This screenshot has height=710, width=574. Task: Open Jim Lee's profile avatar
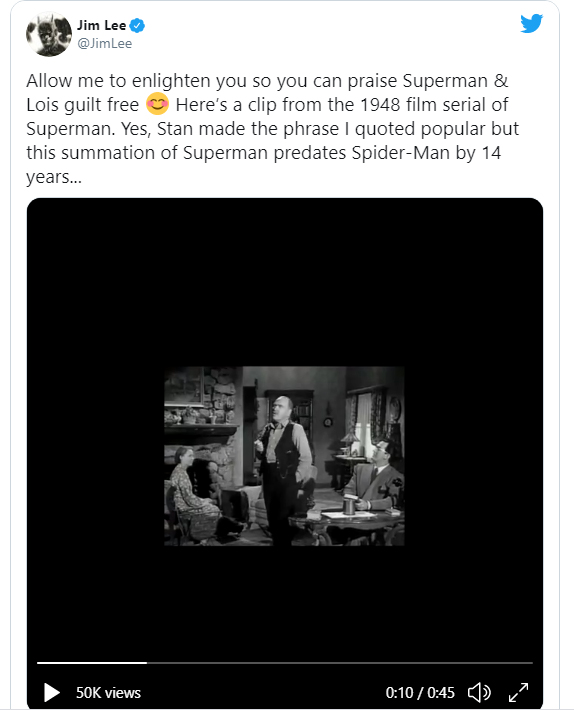coord(49,34)
